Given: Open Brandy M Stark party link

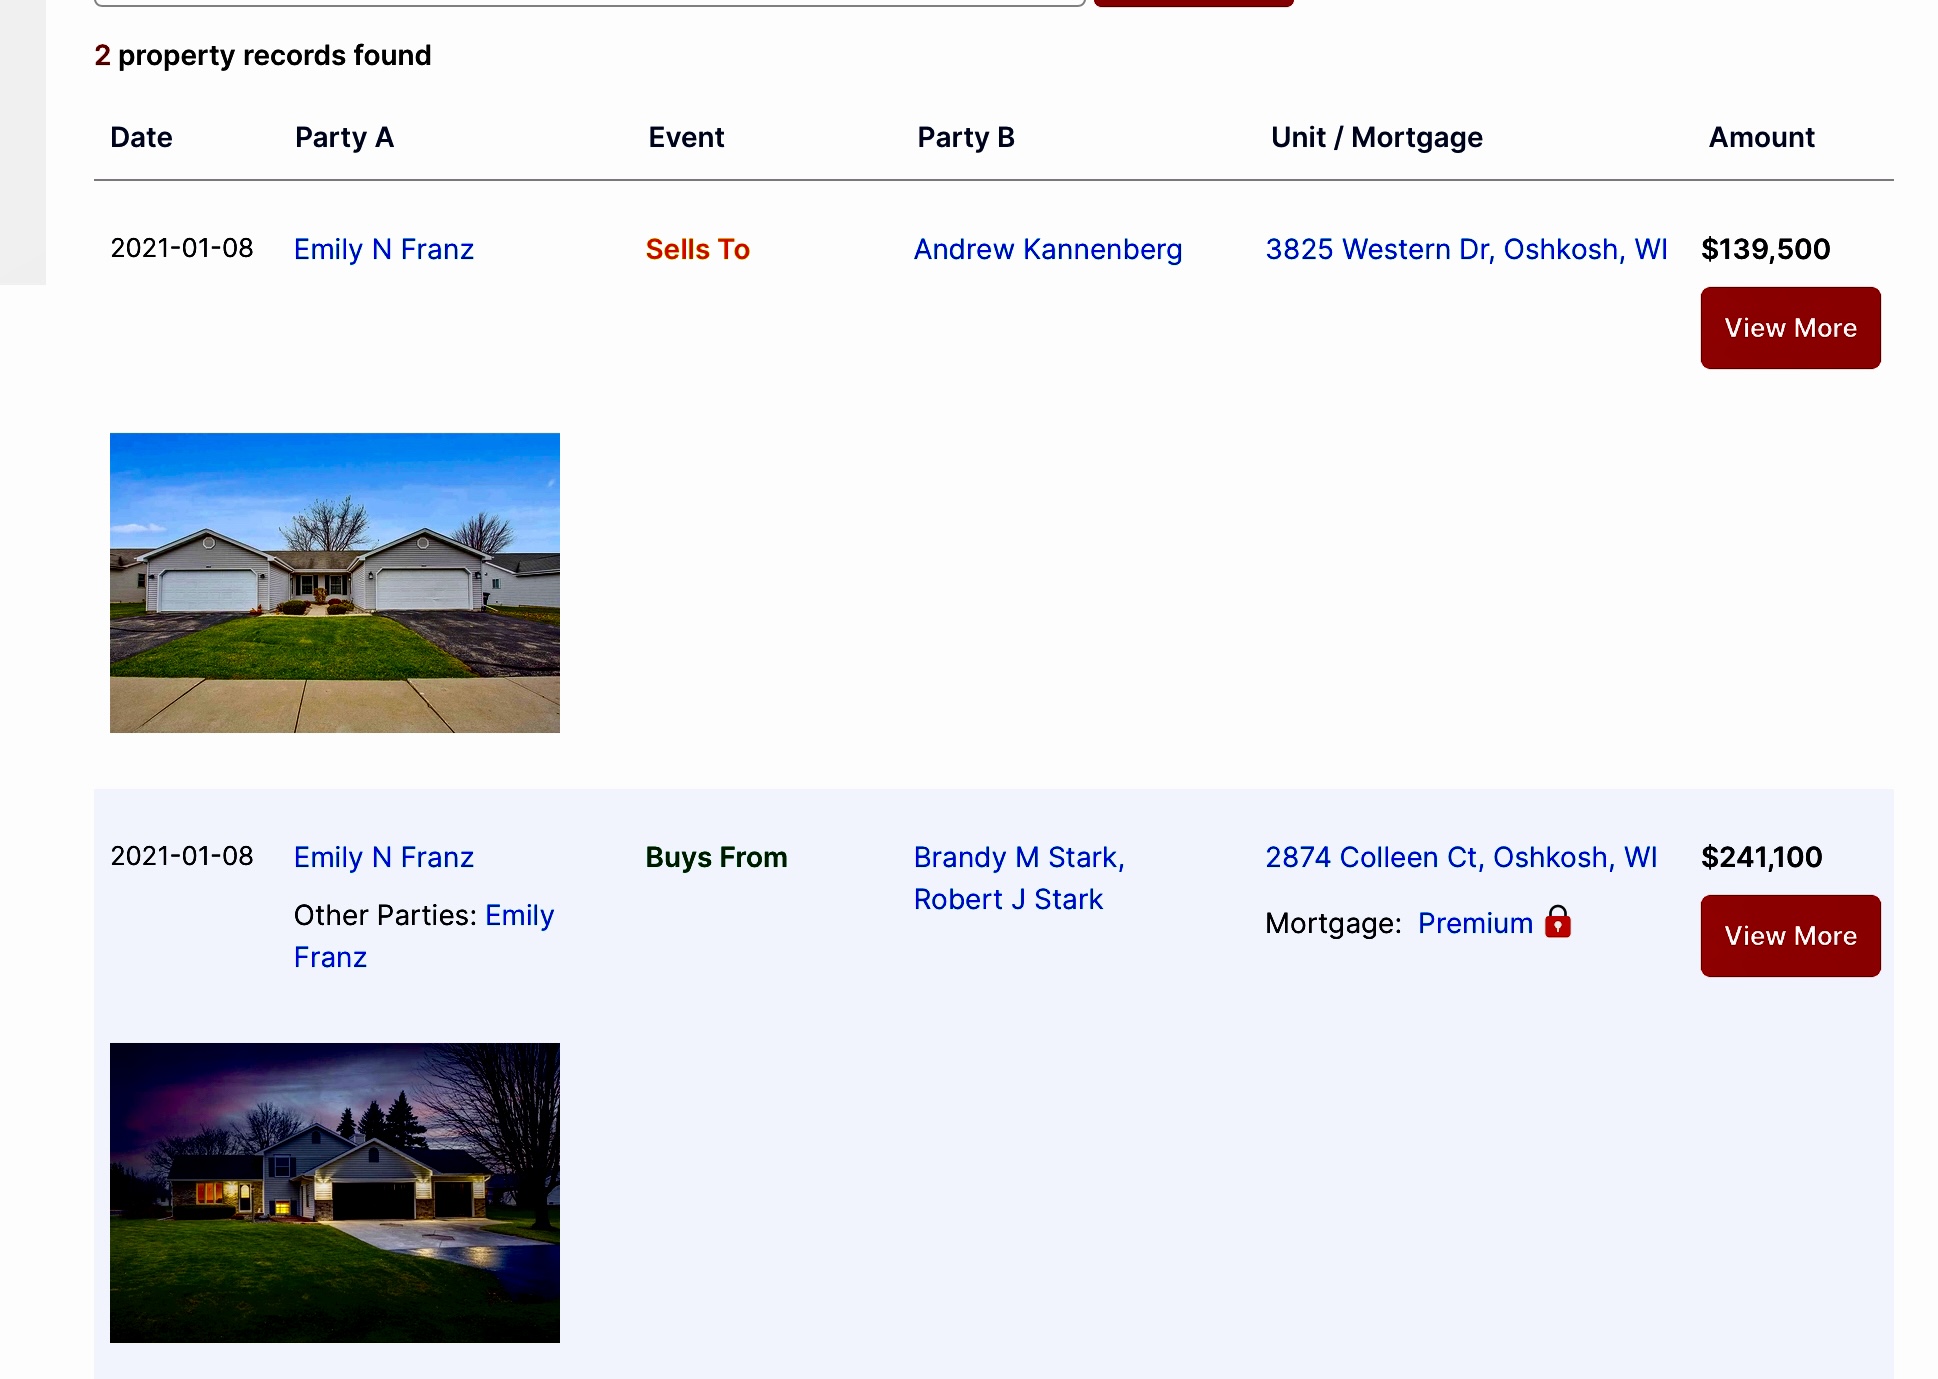Looking at the screenshot, I should pos(1019,857).
